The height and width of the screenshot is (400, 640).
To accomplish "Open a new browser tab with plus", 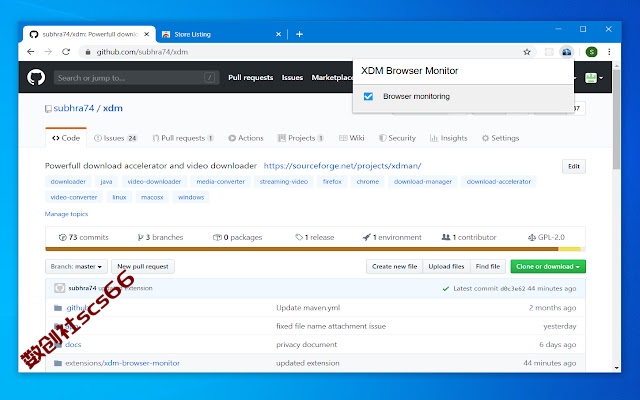I will click(x=299, y=34).
